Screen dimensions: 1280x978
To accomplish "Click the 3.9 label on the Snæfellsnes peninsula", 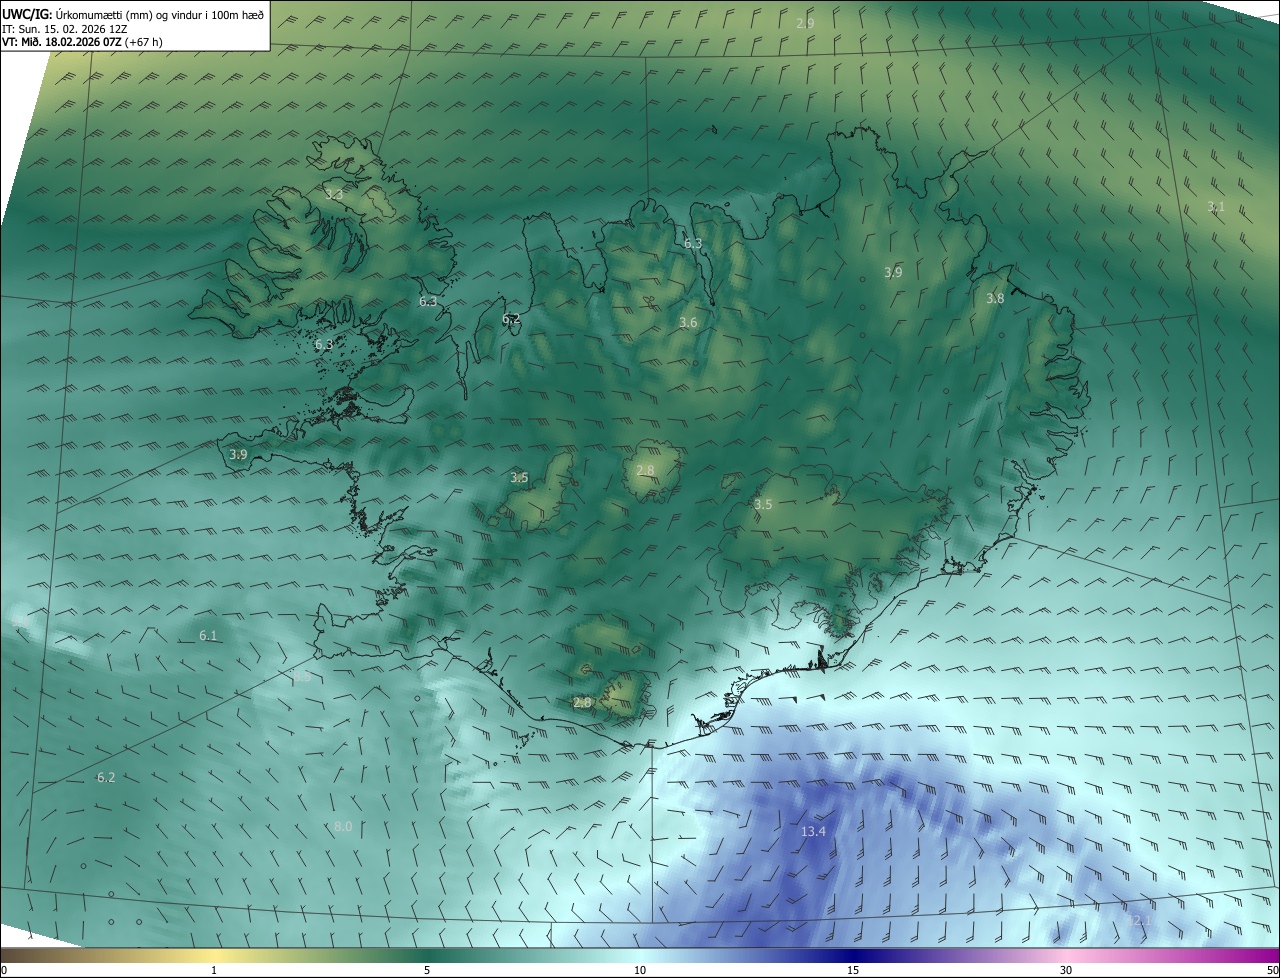I will (x=238, y=454).
